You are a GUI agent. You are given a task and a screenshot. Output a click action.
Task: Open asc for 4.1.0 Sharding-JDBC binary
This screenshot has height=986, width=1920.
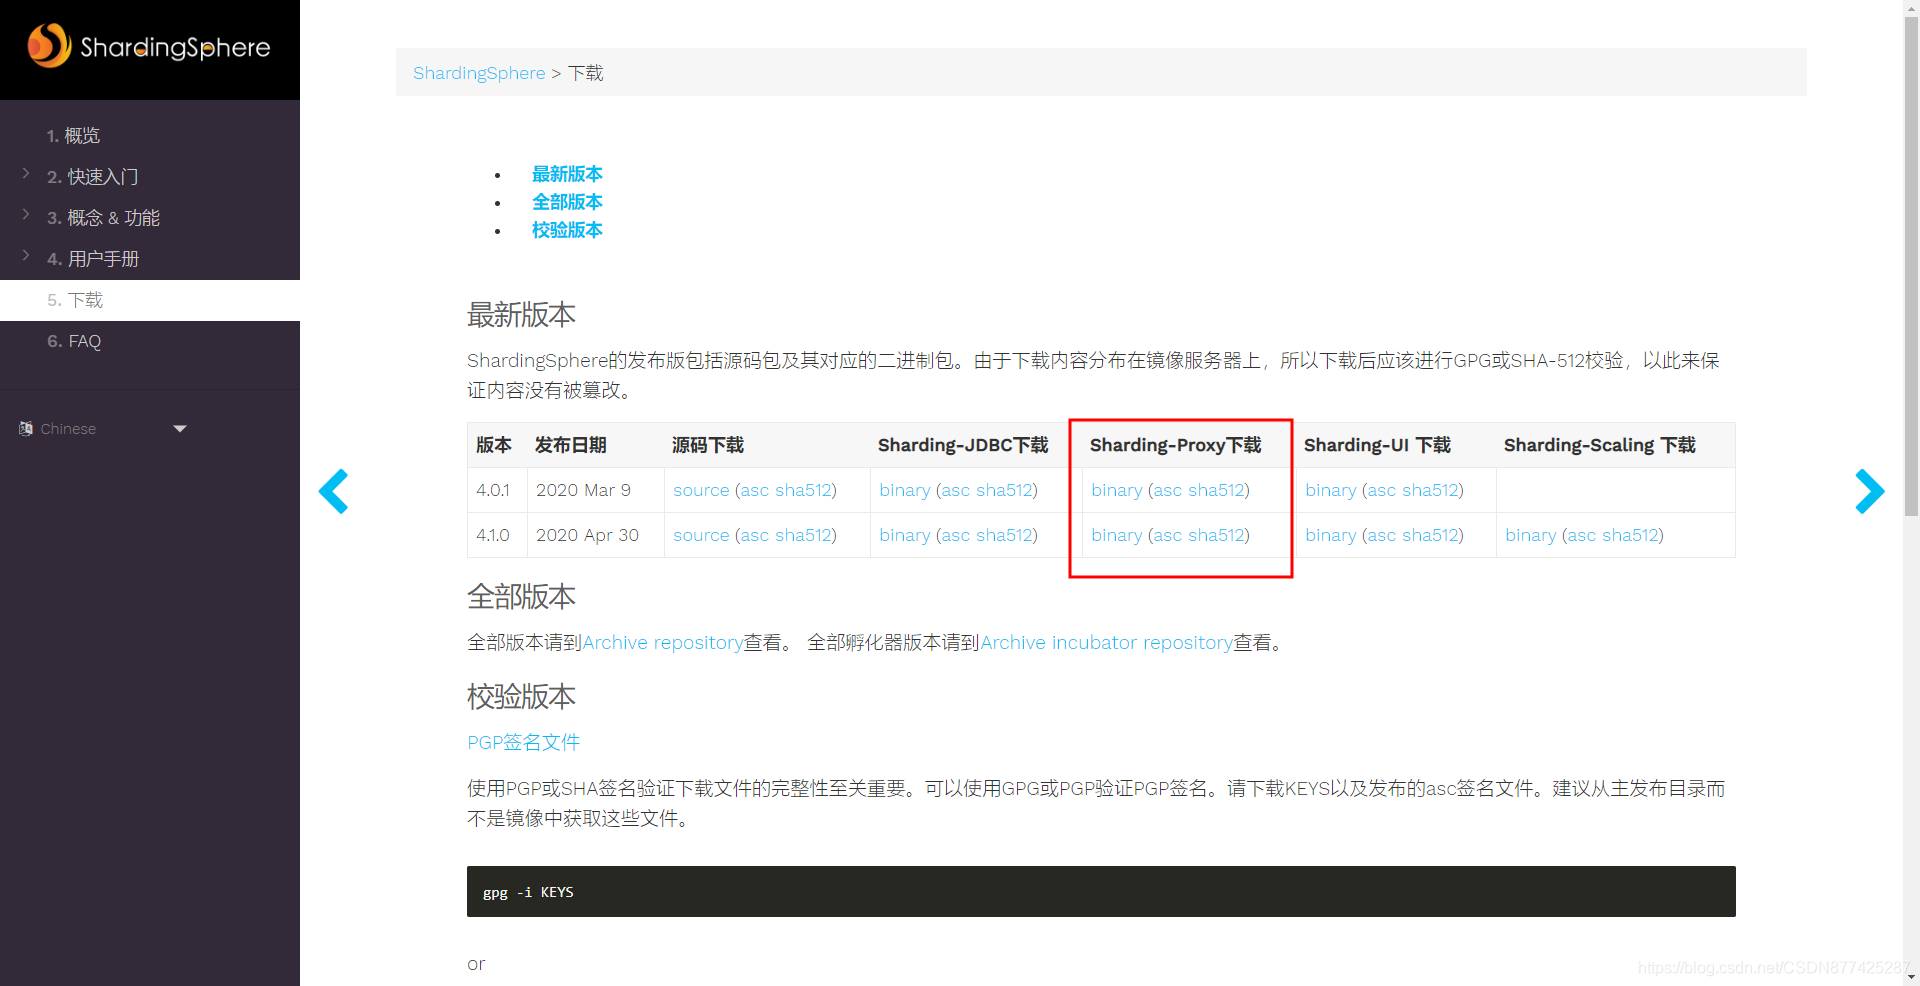coord(955,535)
